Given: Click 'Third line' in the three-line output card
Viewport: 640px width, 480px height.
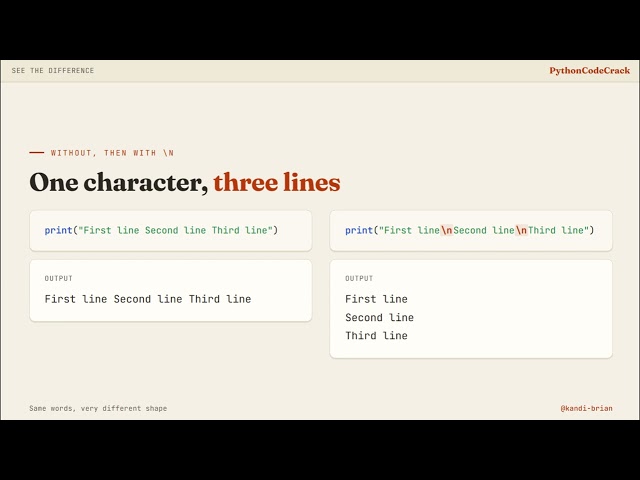Looking at the screenshot, I should [376, 336].
